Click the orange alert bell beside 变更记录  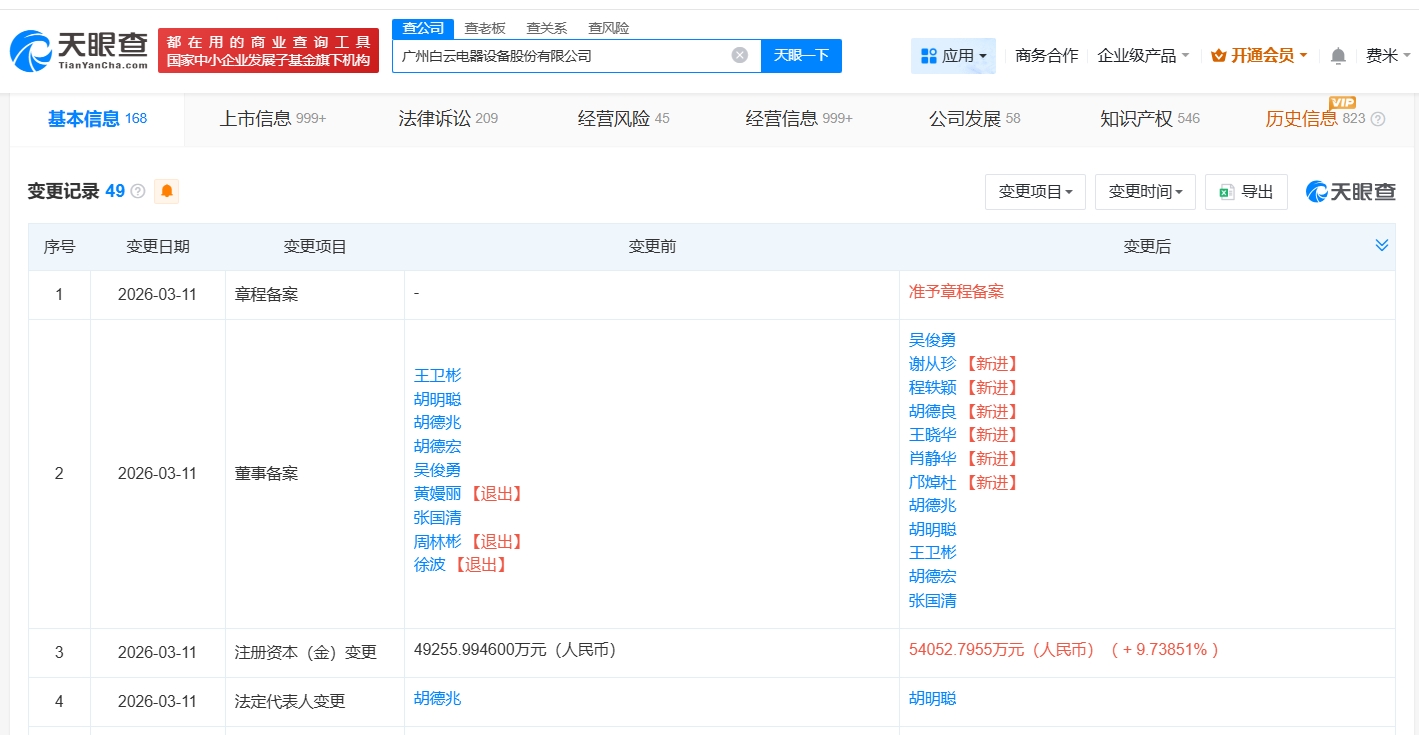(166, 191)
